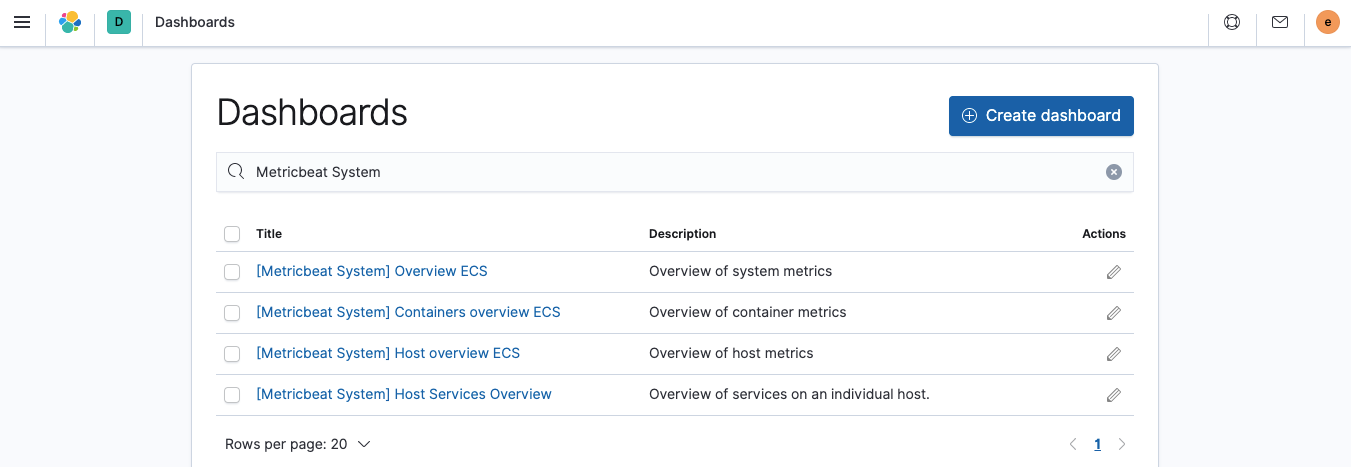
Task: Click the Elastic logo icon
Action: click(70, 22)
